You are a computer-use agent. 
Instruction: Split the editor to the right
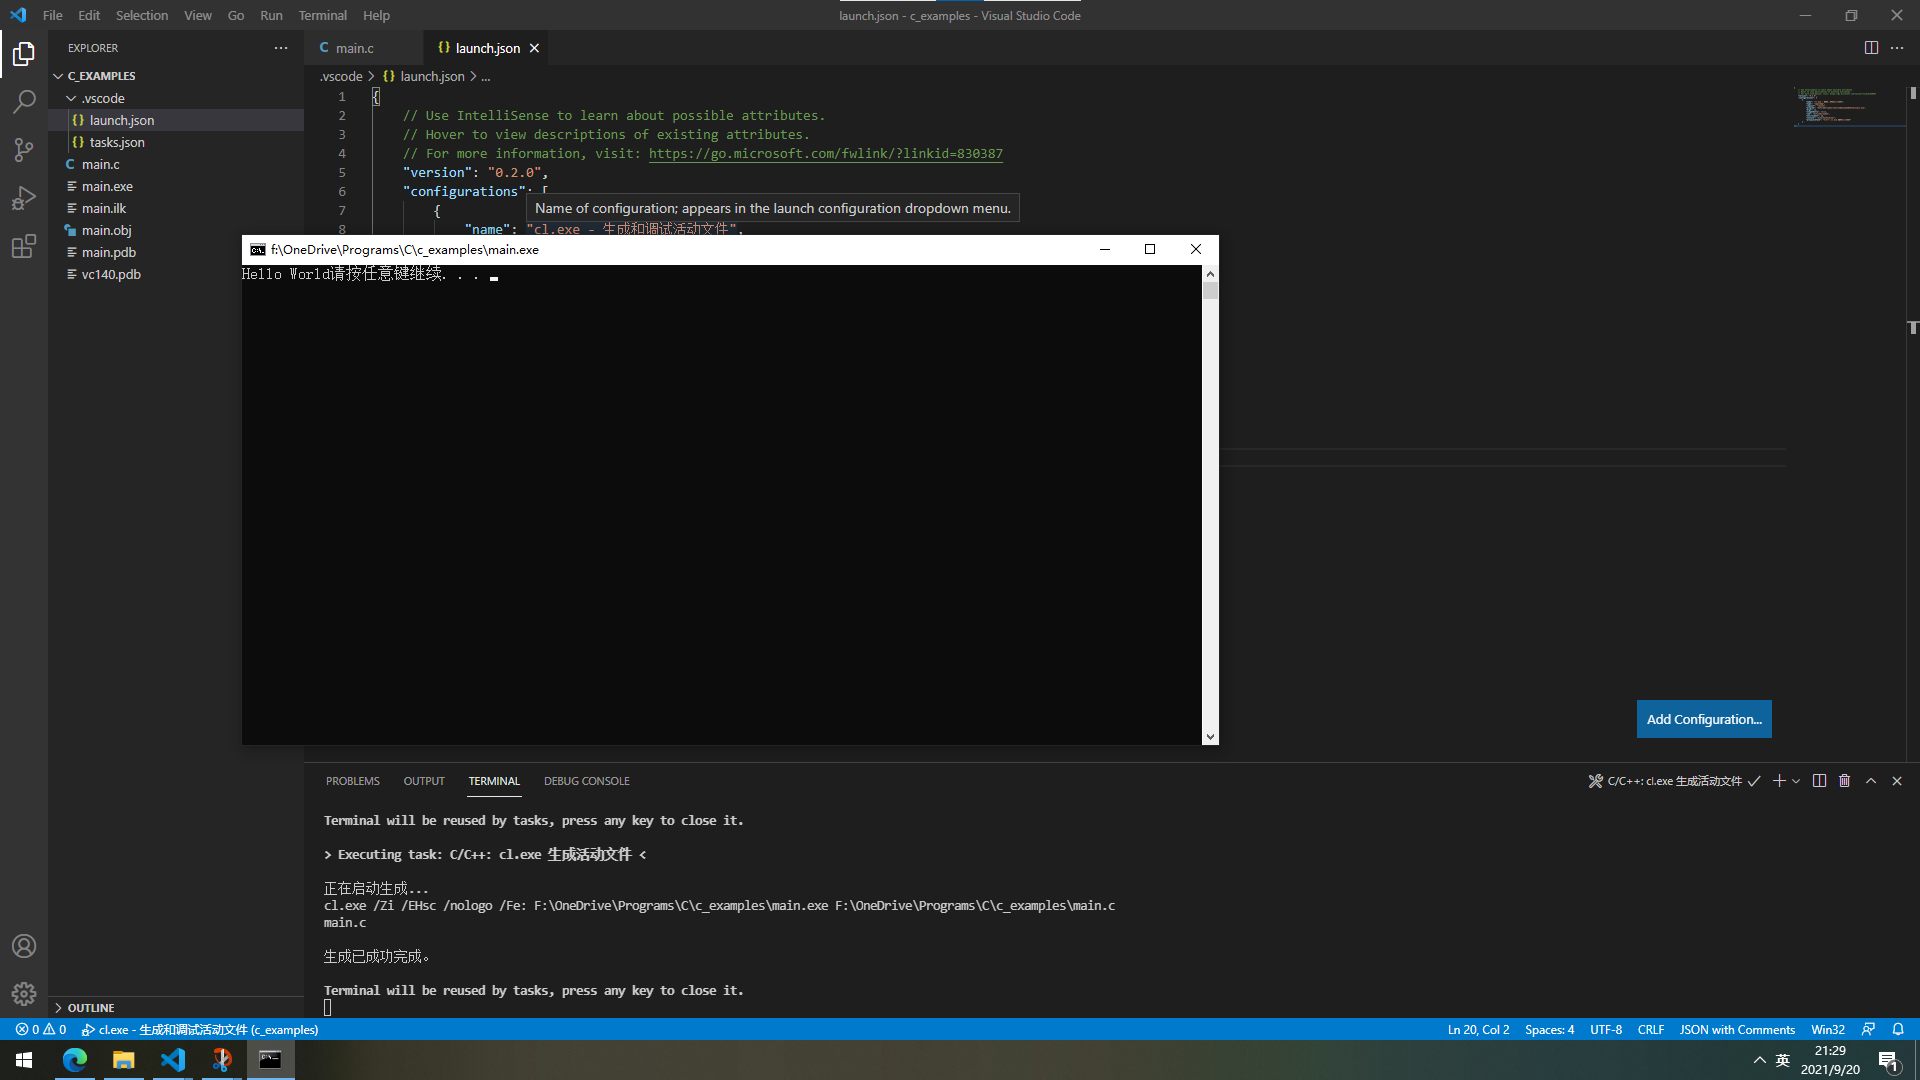click(1871, 48)
